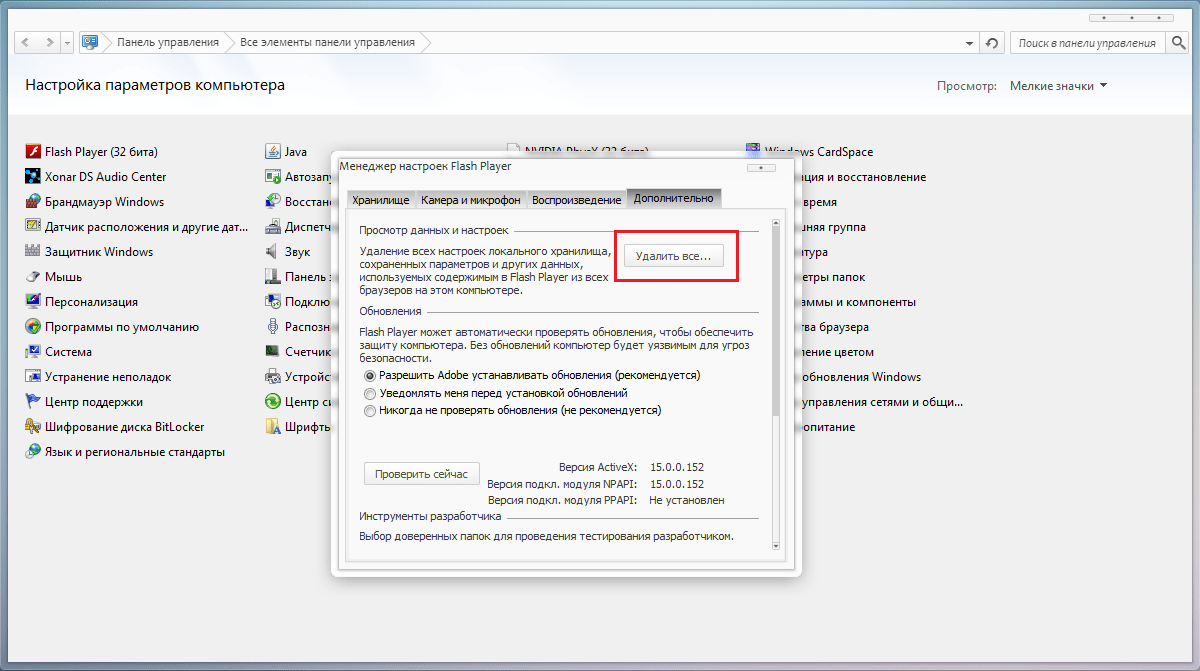Screen dimensions: 1200x671
Task: Open the Звук speaker icon
Action: tap(272, 252)
